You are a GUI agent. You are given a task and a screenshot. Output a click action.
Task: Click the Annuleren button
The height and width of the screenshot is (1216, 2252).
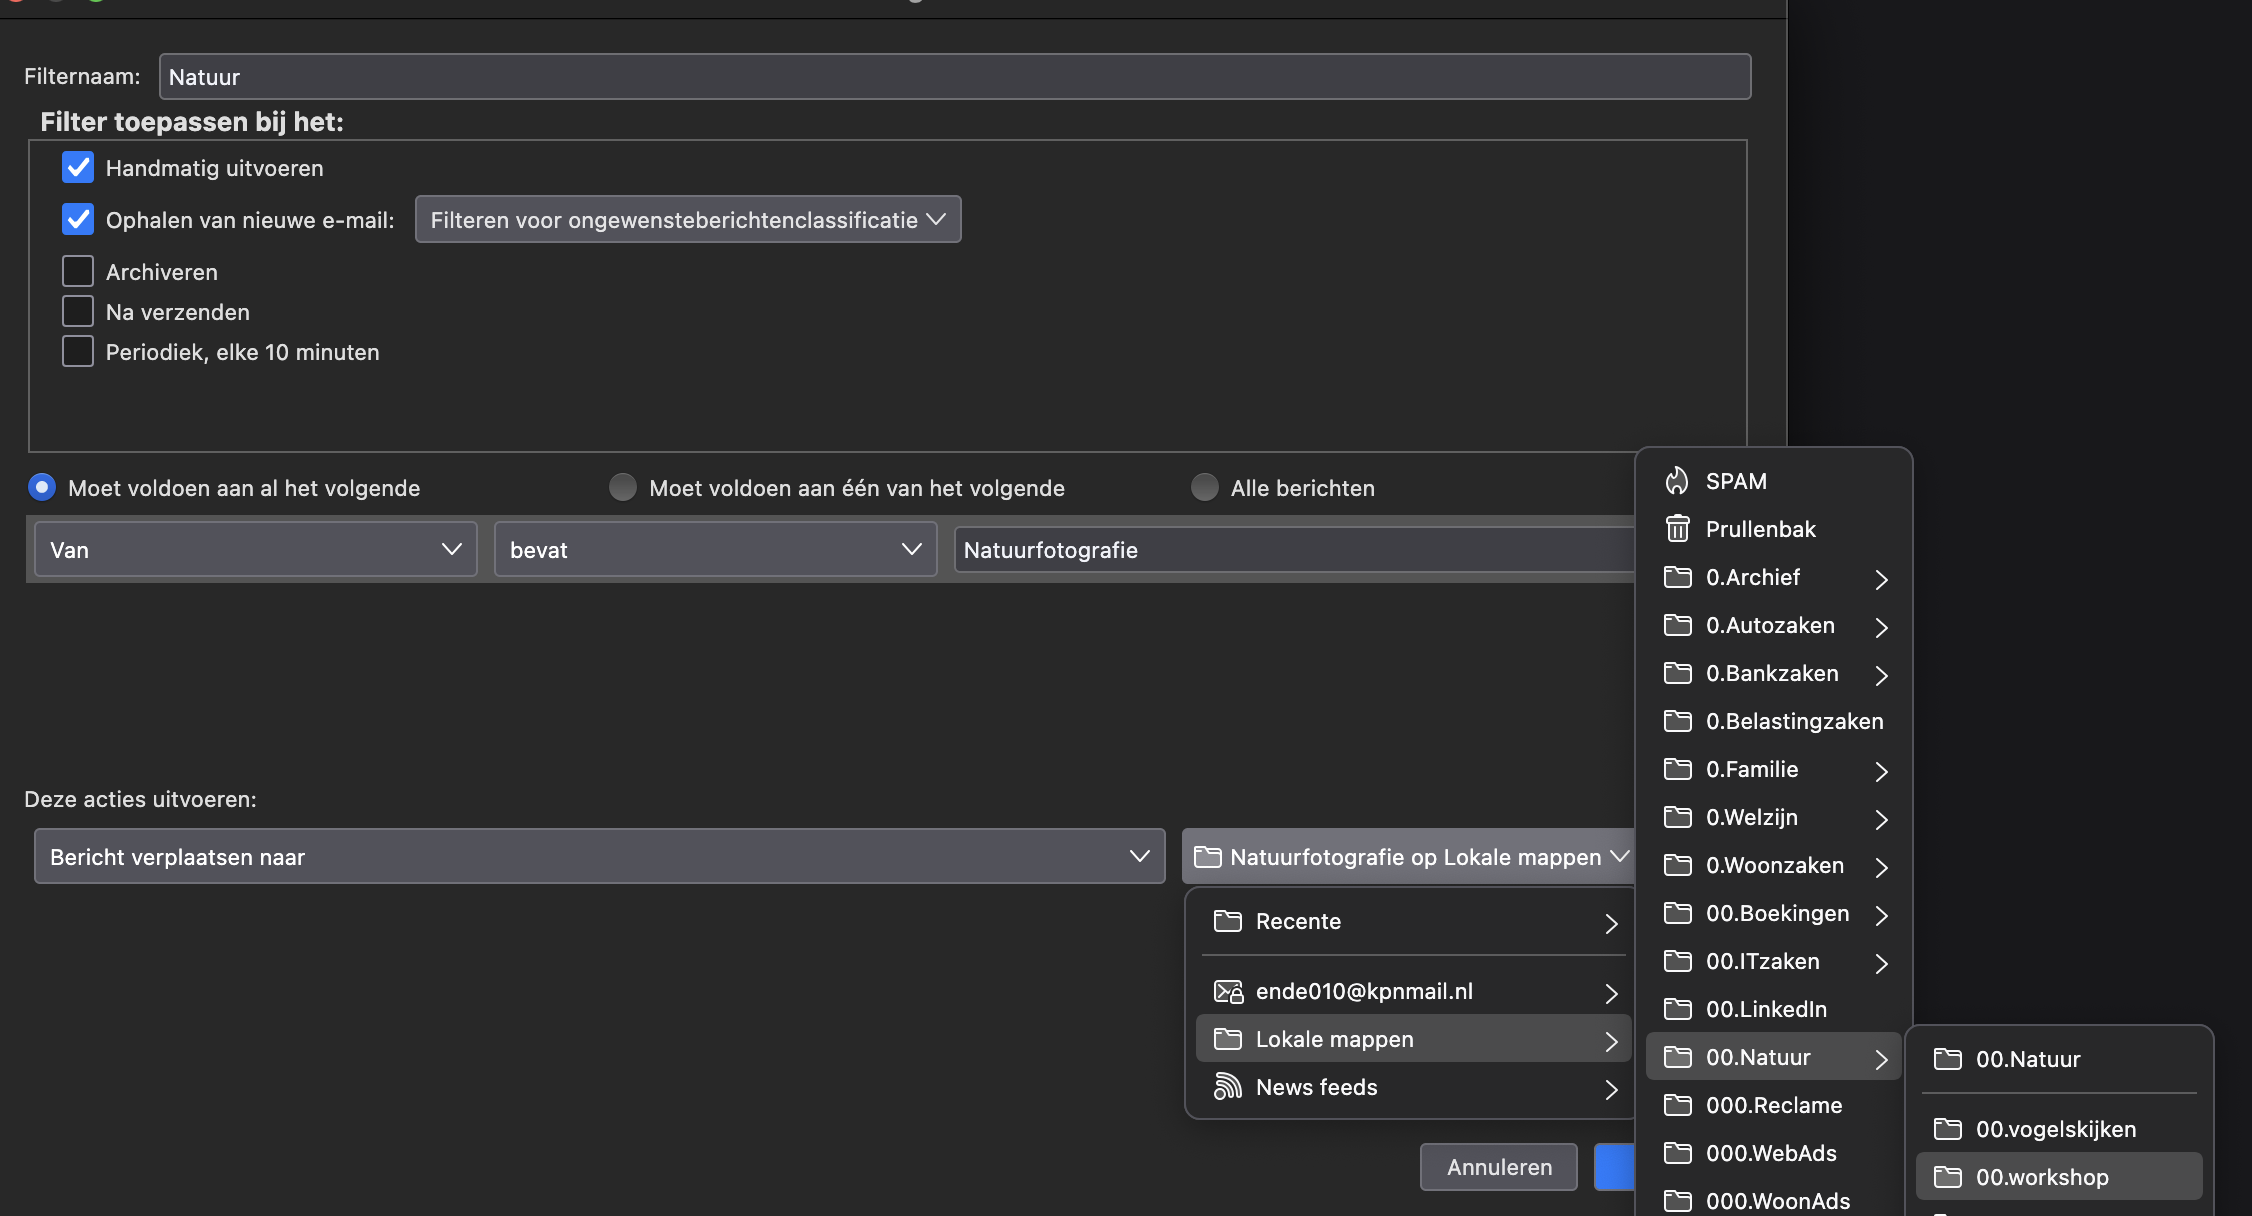pyautogui.click(x=1498, y=1167)
